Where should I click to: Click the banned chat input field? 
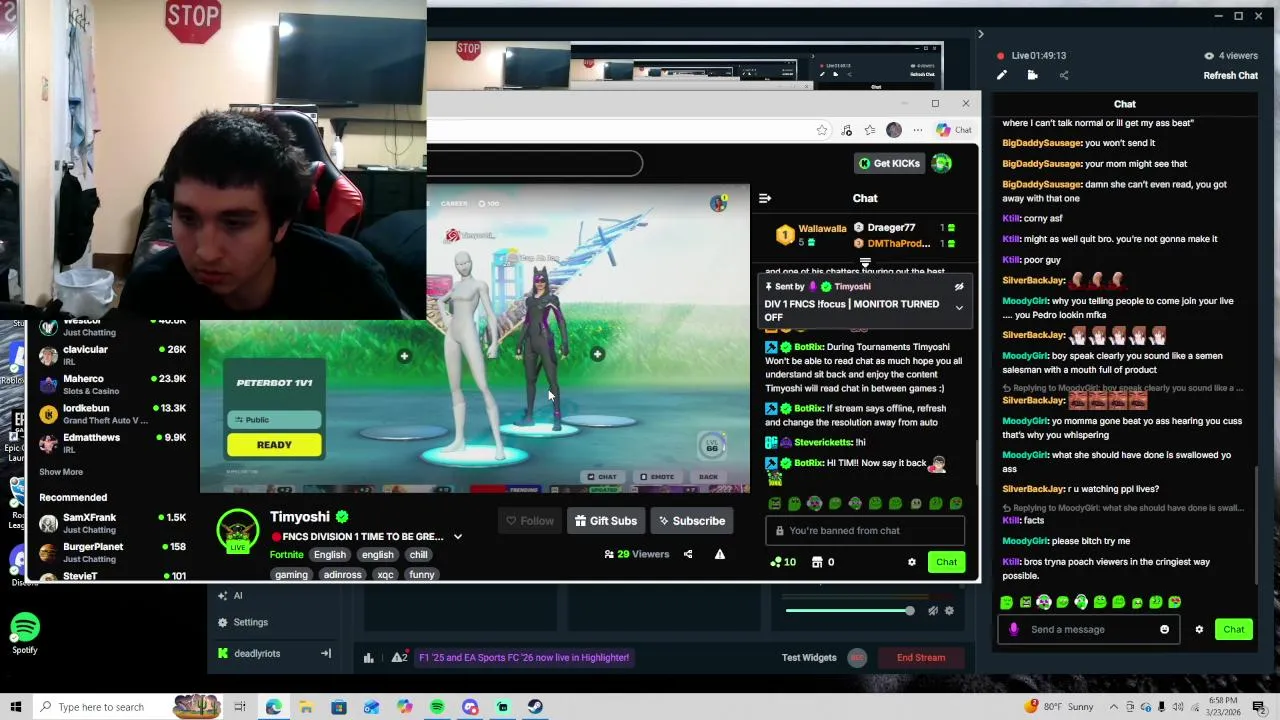865,531
